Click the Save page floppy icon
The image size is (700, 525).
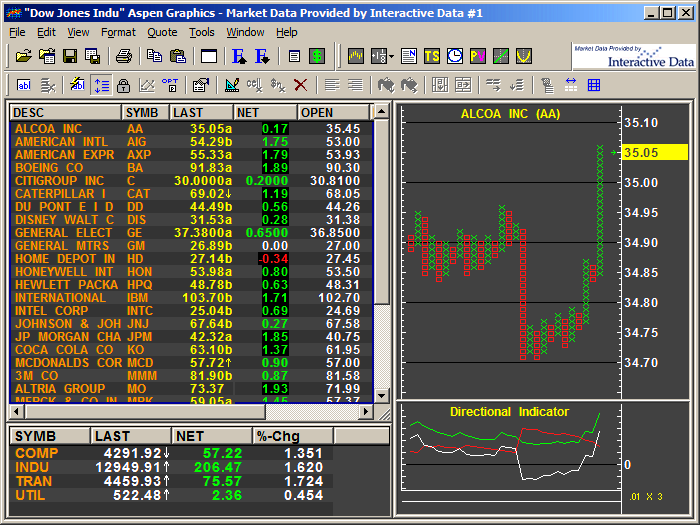pyautogui.click(x=92, y=56)
